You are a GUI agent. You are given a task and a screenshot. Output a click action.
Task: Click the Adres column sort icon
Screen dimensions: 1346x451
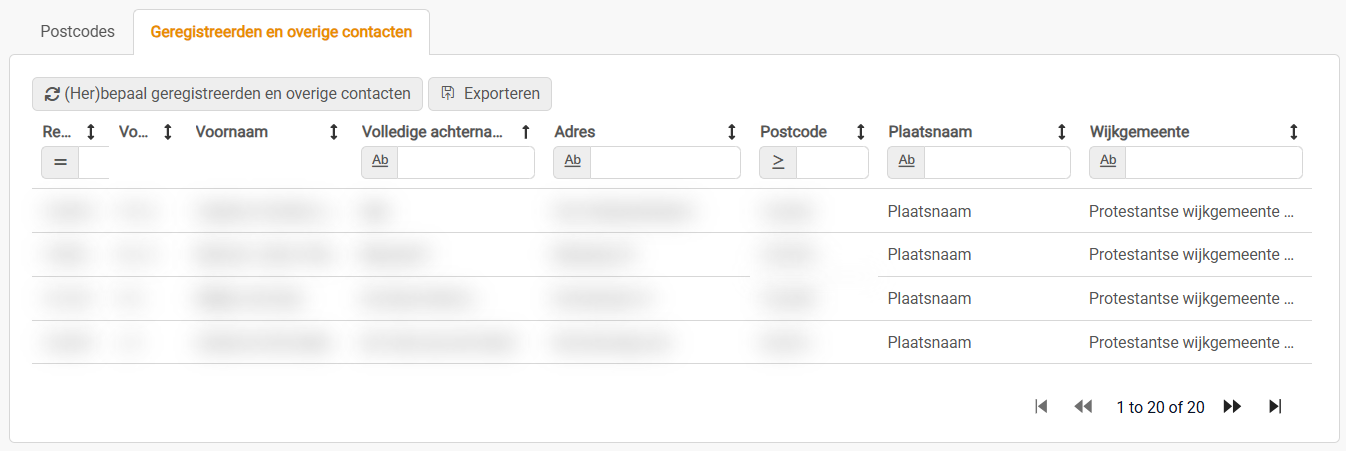[x=732, y=132]
